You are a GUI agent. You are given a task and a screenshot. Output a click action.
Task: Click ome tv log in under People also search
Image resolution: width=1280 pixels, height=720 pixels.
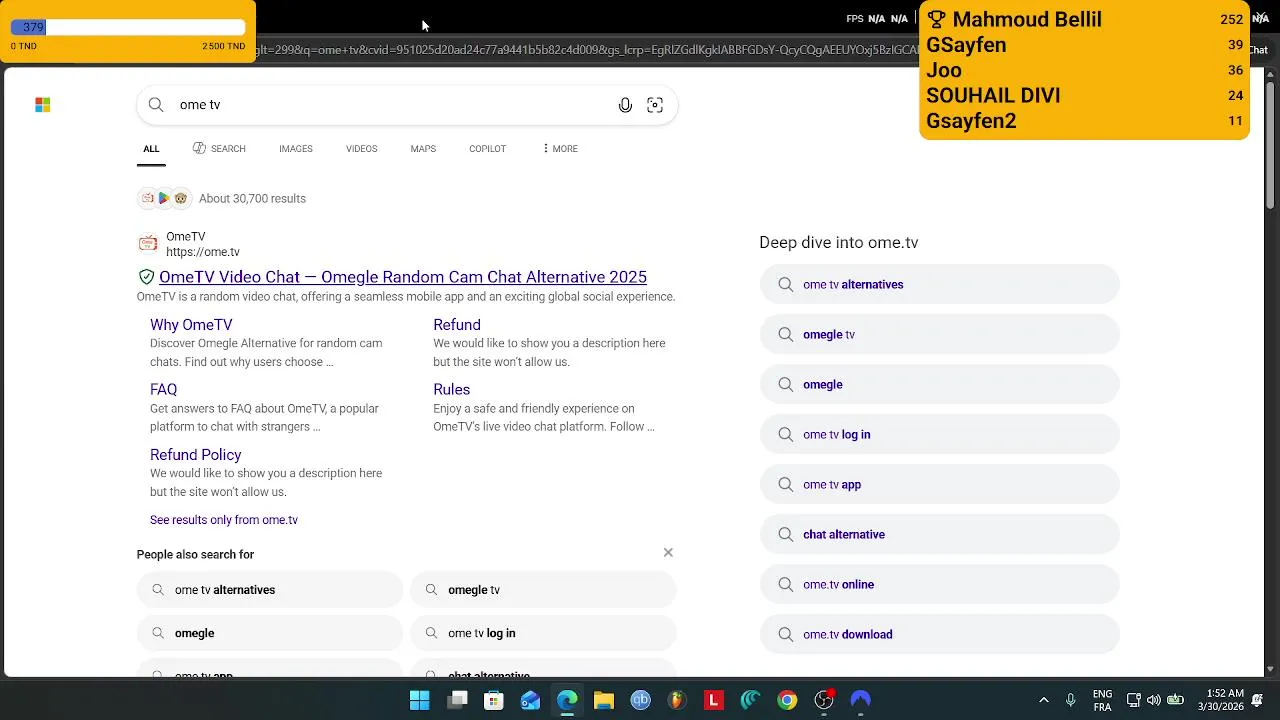click(x=543, y=633)
